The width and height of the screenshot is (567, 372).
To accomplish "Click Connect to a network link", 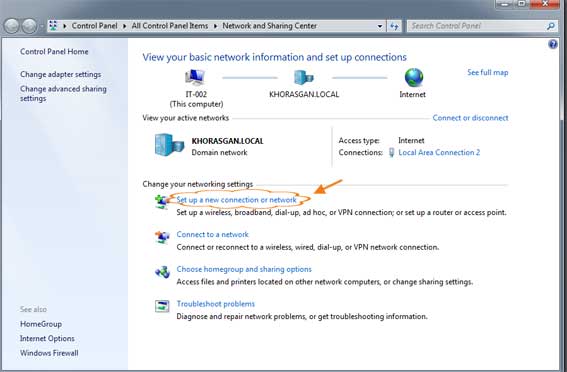I will pyautogui.click(x=212, y=234).
